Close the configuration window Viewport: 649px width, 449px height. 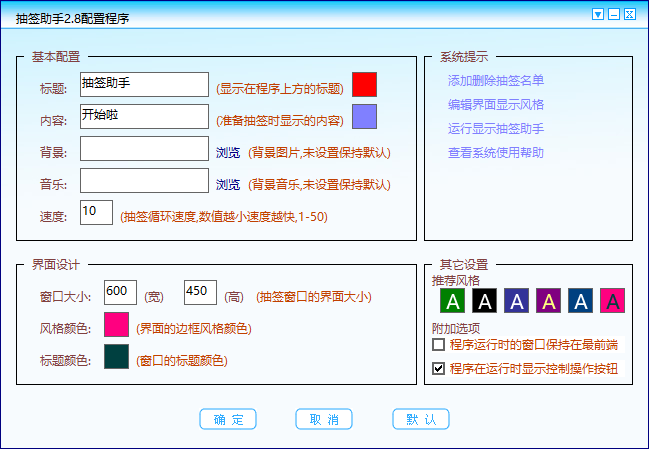tap(630, 14)
